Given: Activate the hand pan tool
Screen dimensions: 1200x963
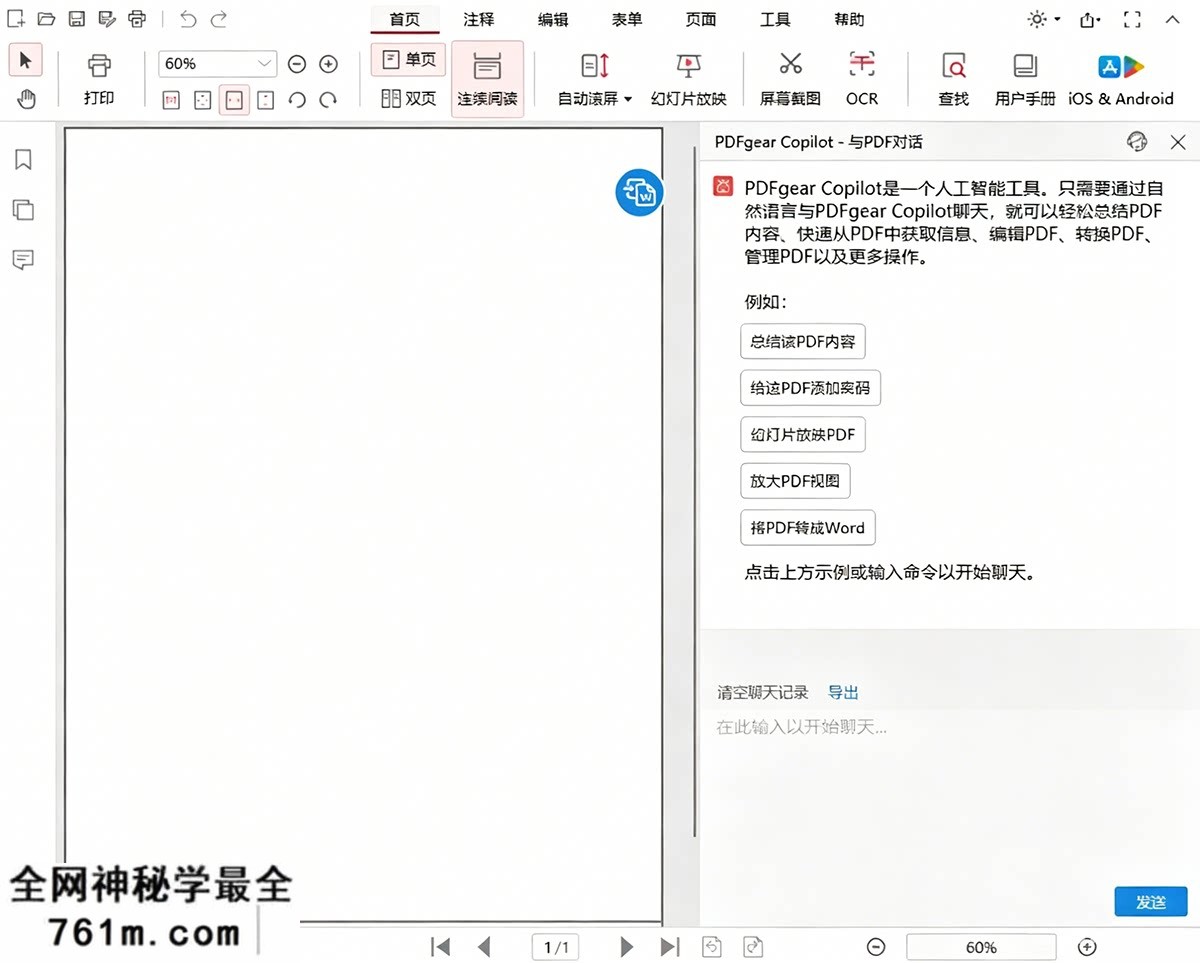Looking at the screenshot, I should tap(25, 98).
